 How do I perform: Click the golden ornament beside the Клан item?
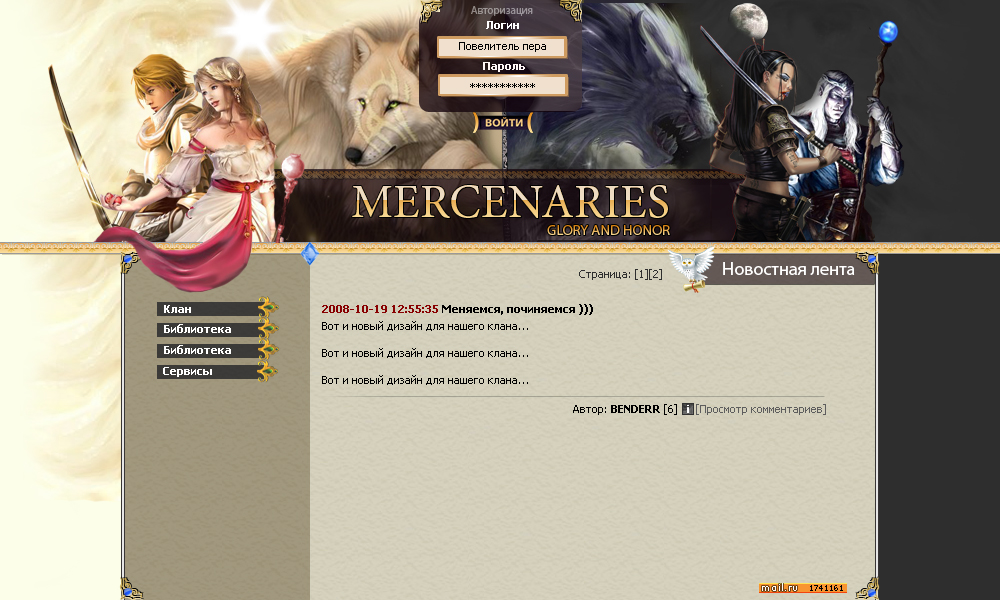pyautogui.click(x=268, y=308)
